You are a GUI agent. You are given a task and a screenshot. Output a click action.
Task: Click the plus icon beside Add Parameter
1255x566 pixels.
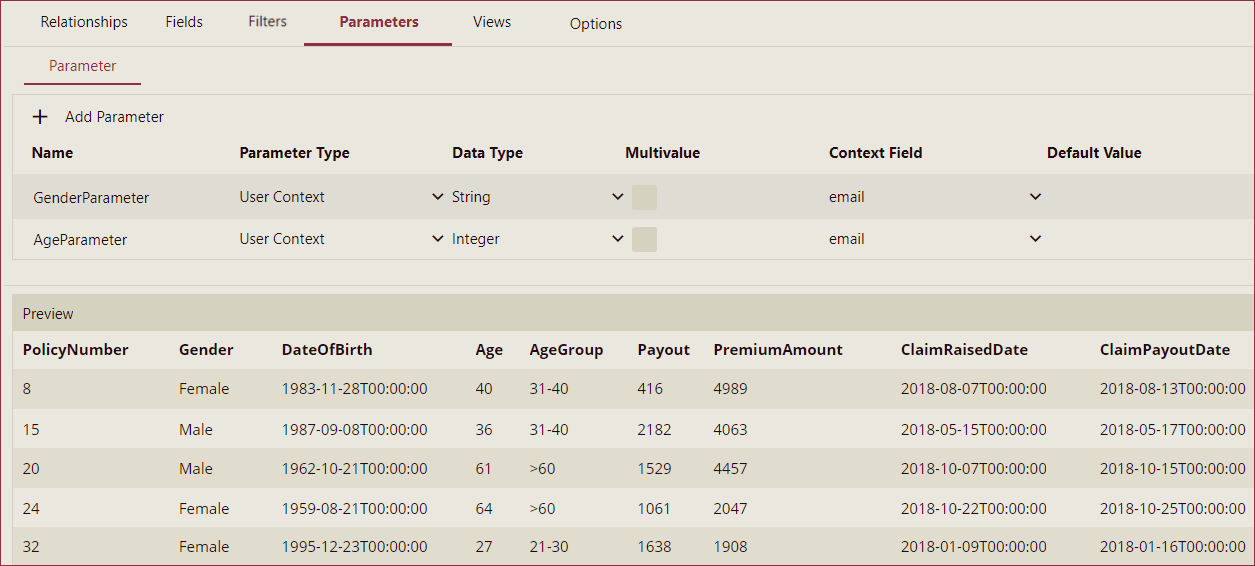pos(40,117)
